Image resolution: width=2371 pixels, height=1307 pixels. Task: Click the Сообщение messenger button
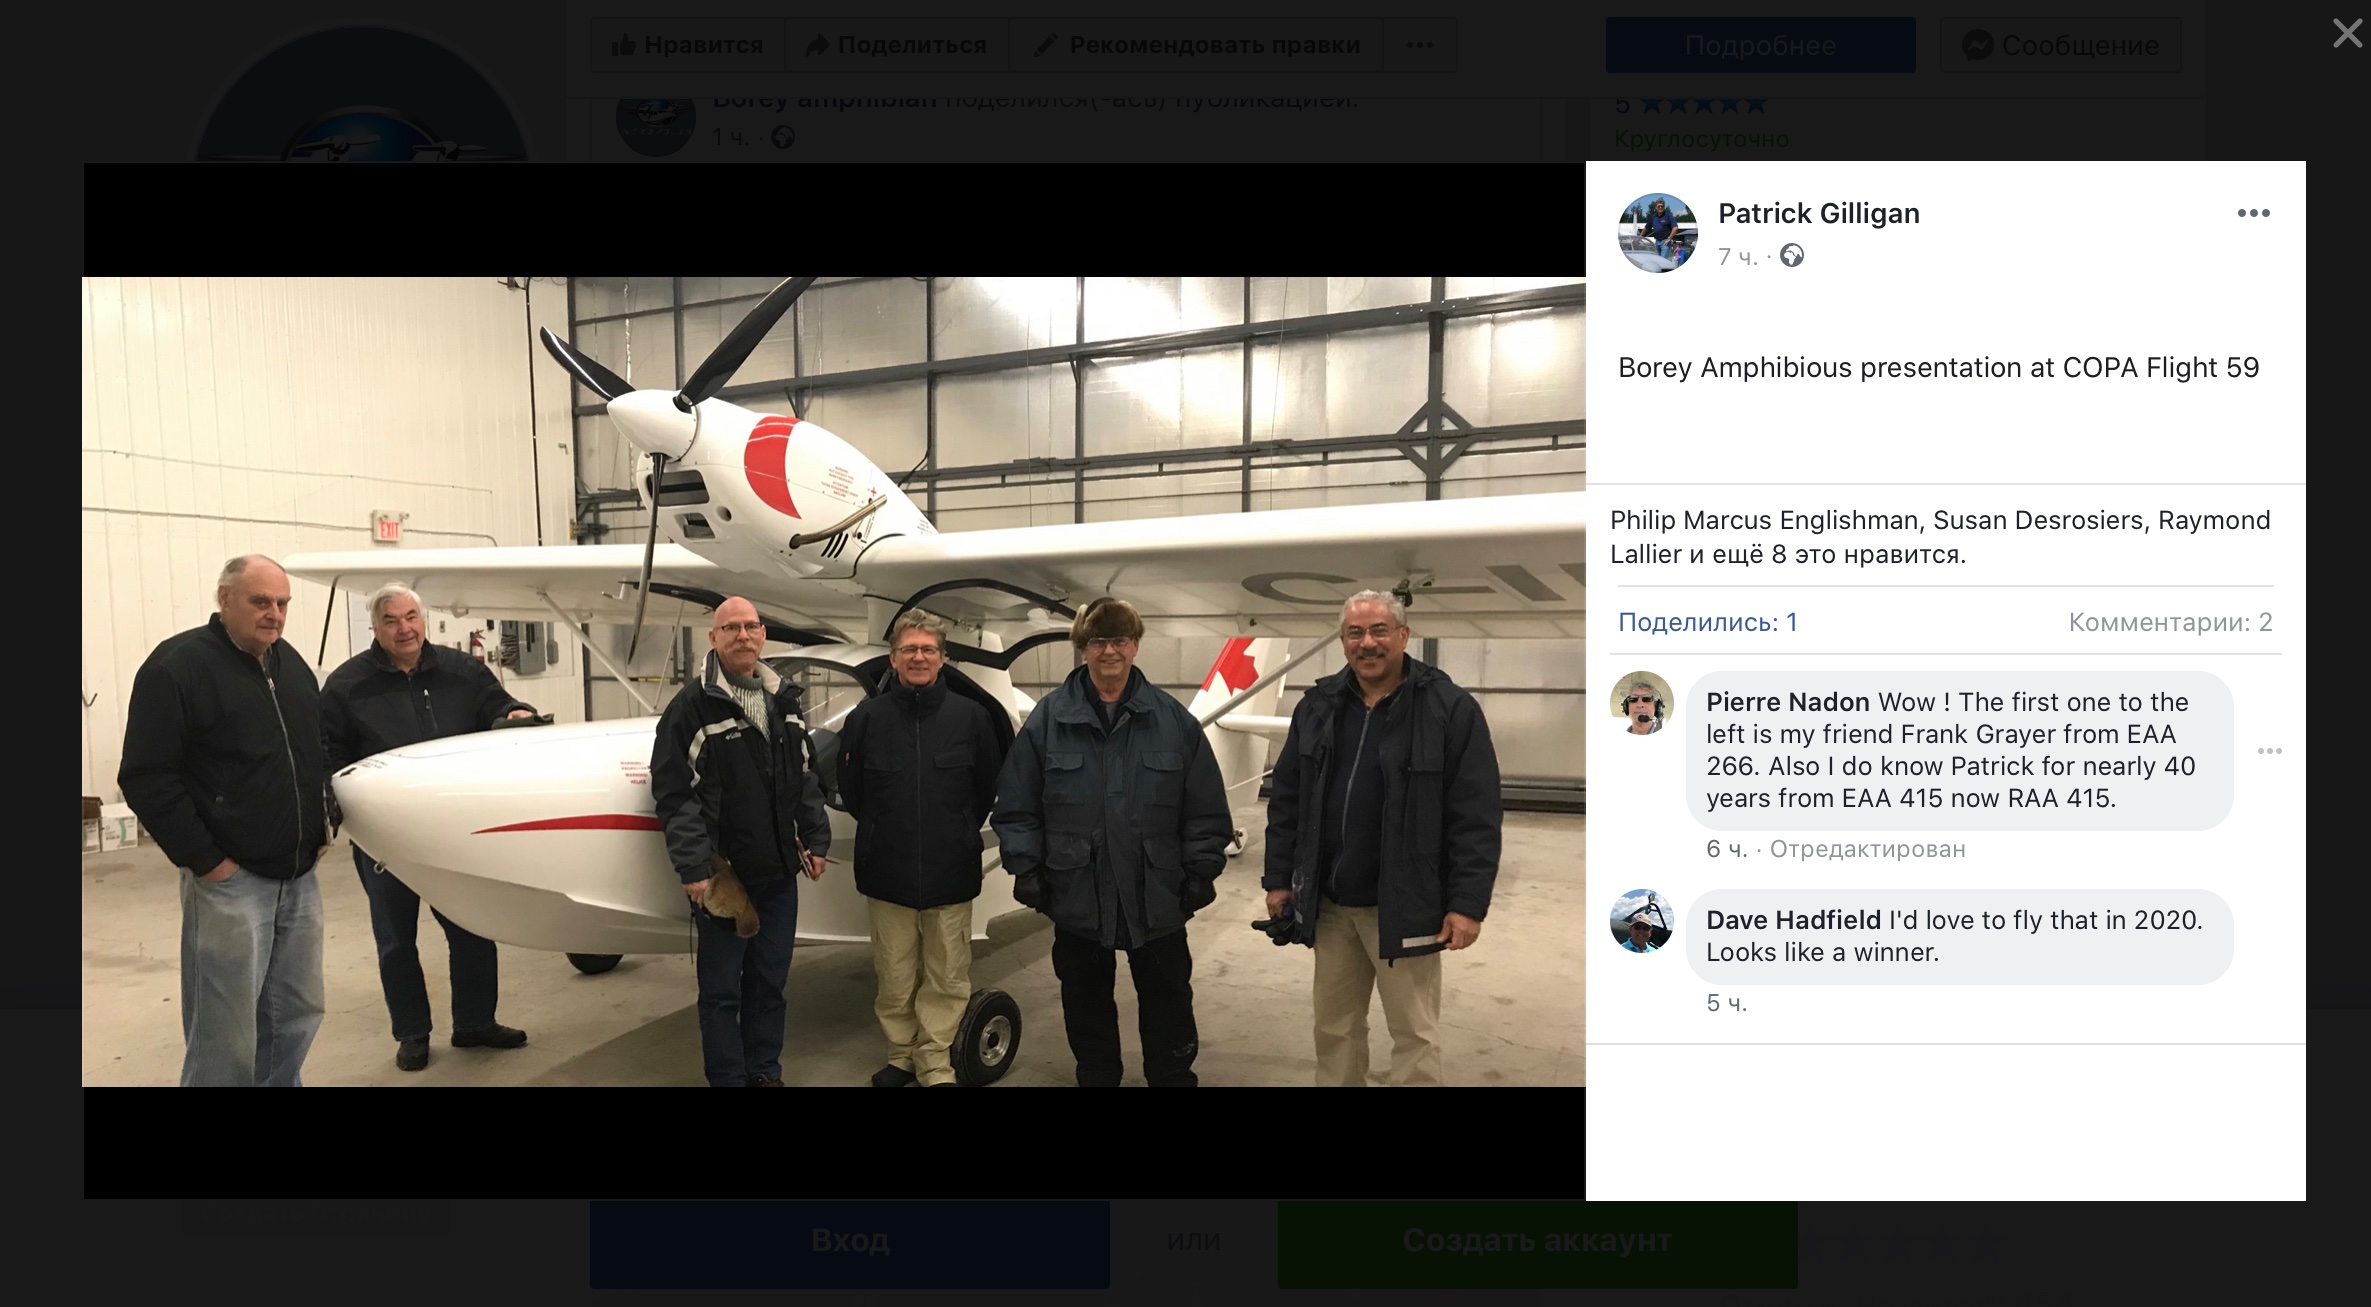click(2060, 45)
